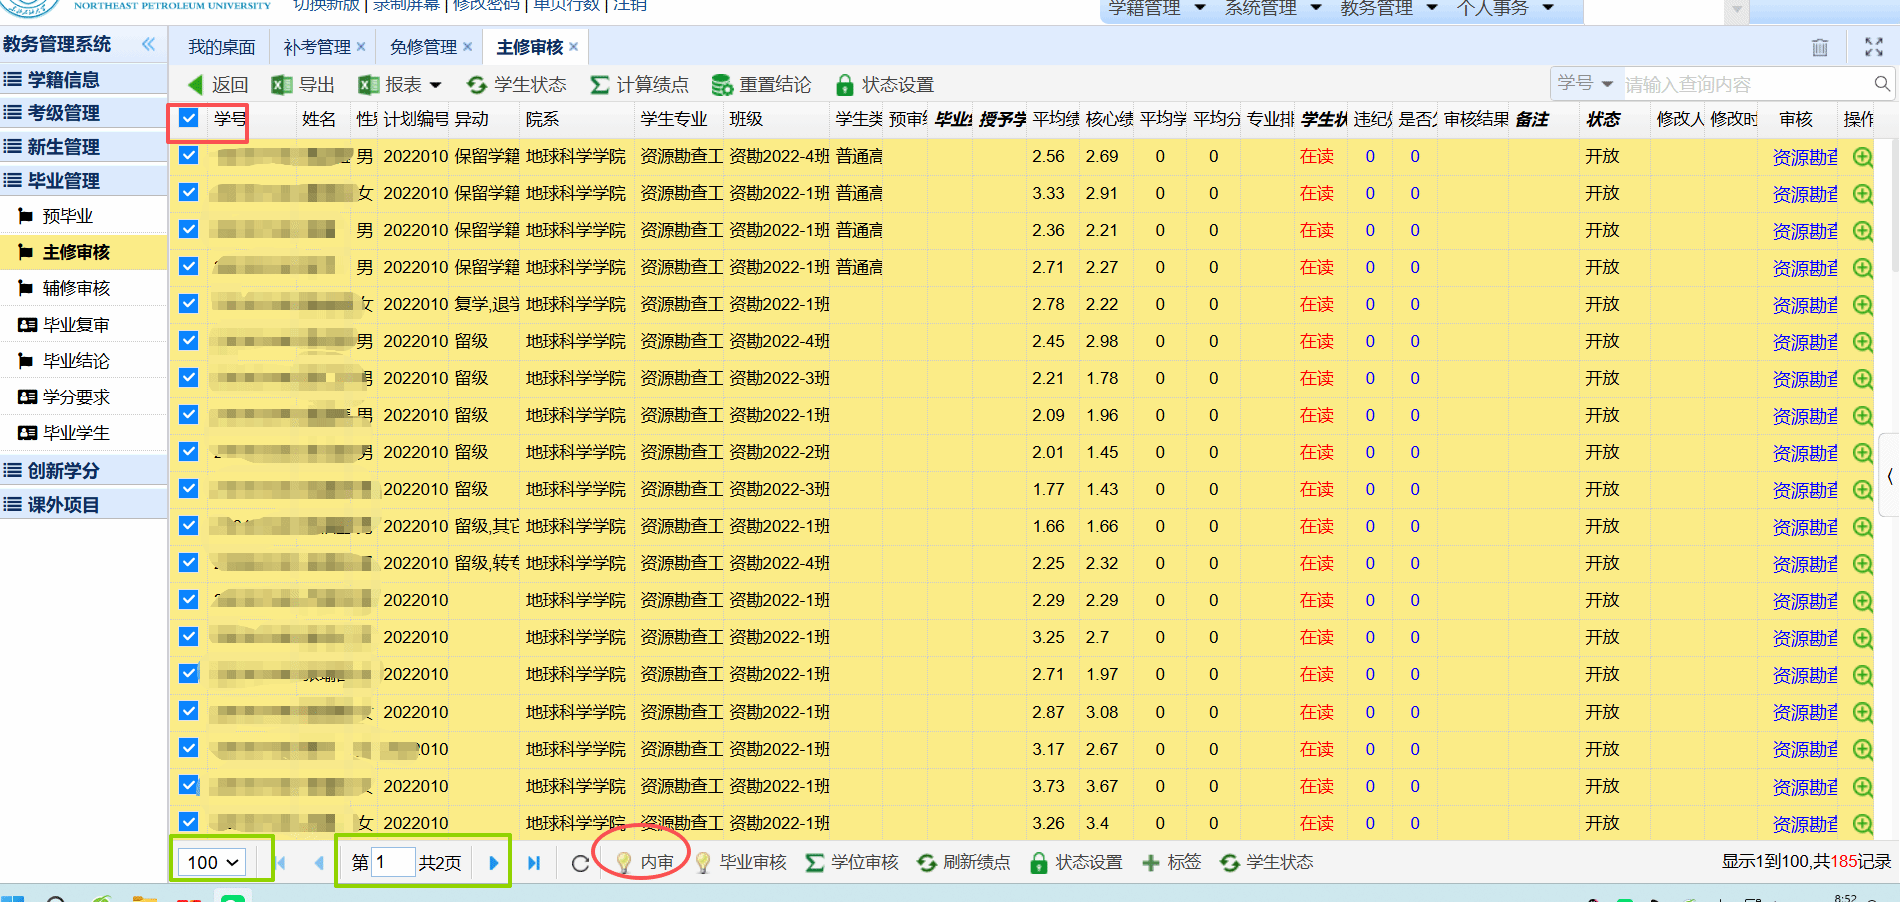Open 状态设置 lock icon in top toolbar

click(x=845, y=85)
